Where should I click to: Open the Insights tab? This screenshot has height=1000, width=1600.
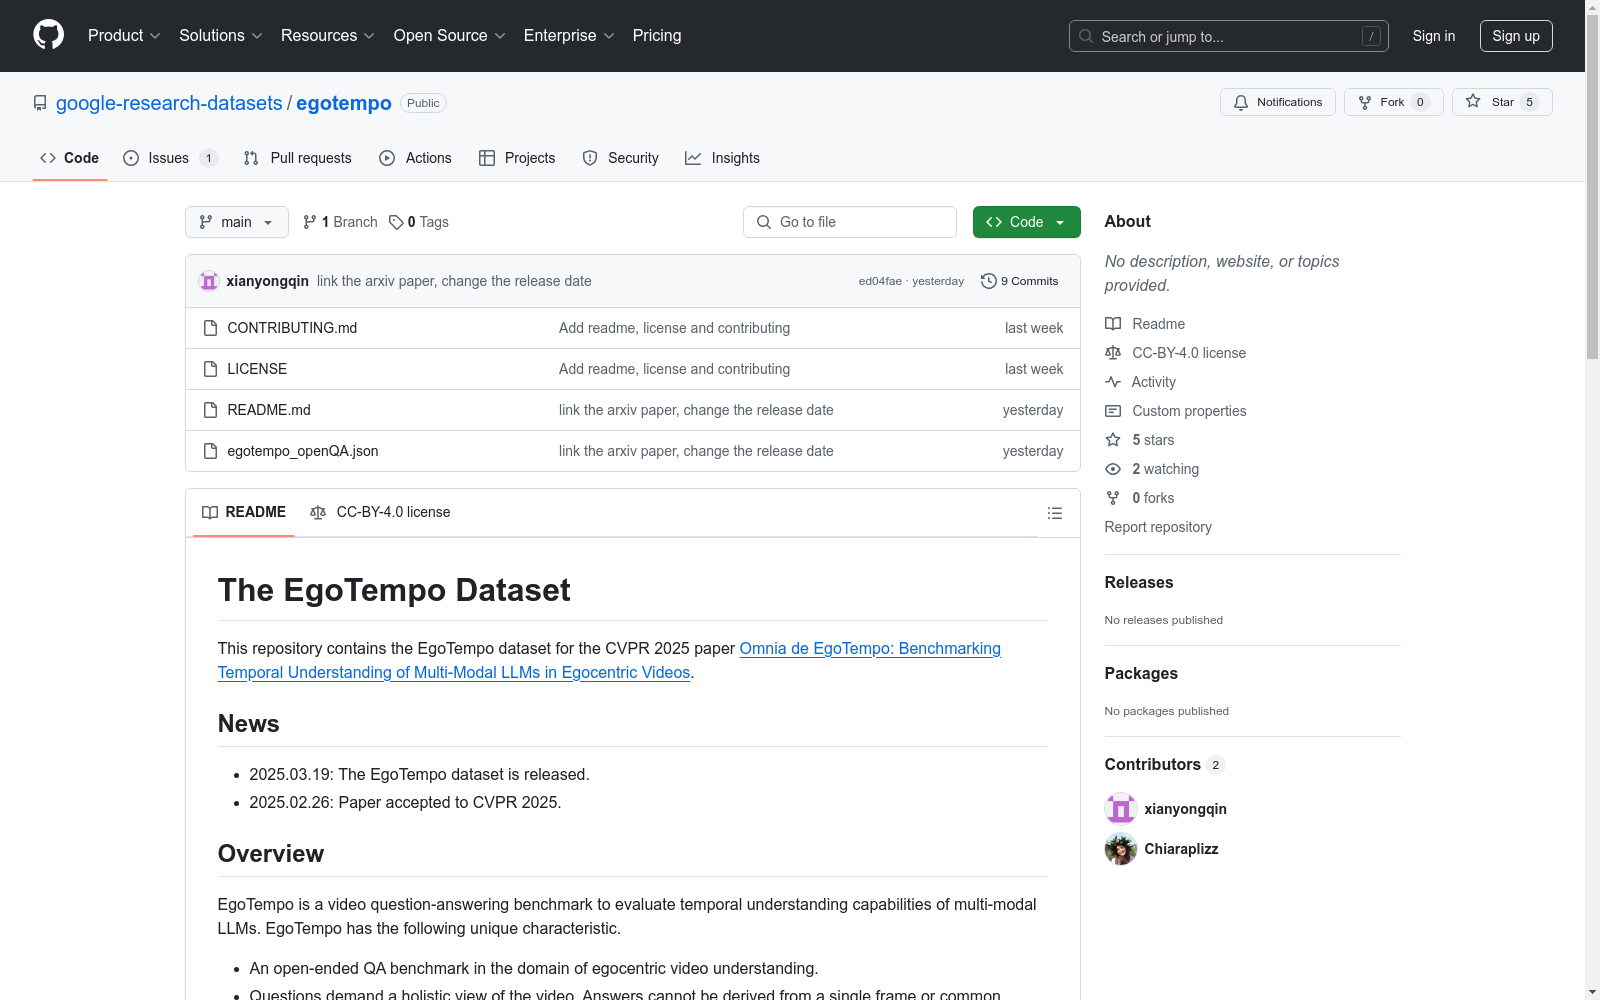[722, 158]
